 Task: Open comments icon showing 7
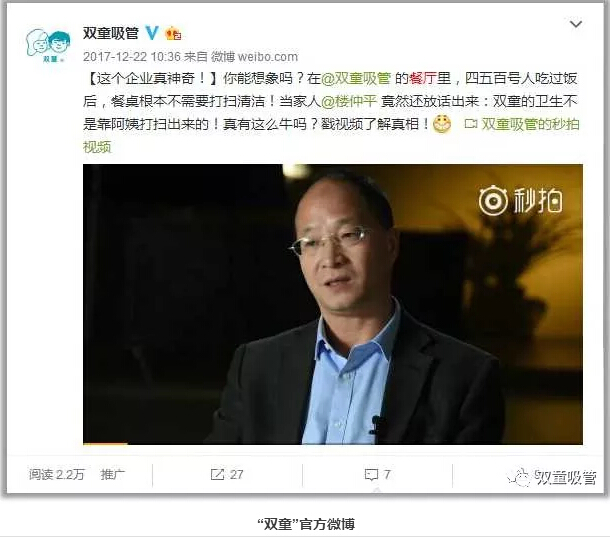[377, 474]
